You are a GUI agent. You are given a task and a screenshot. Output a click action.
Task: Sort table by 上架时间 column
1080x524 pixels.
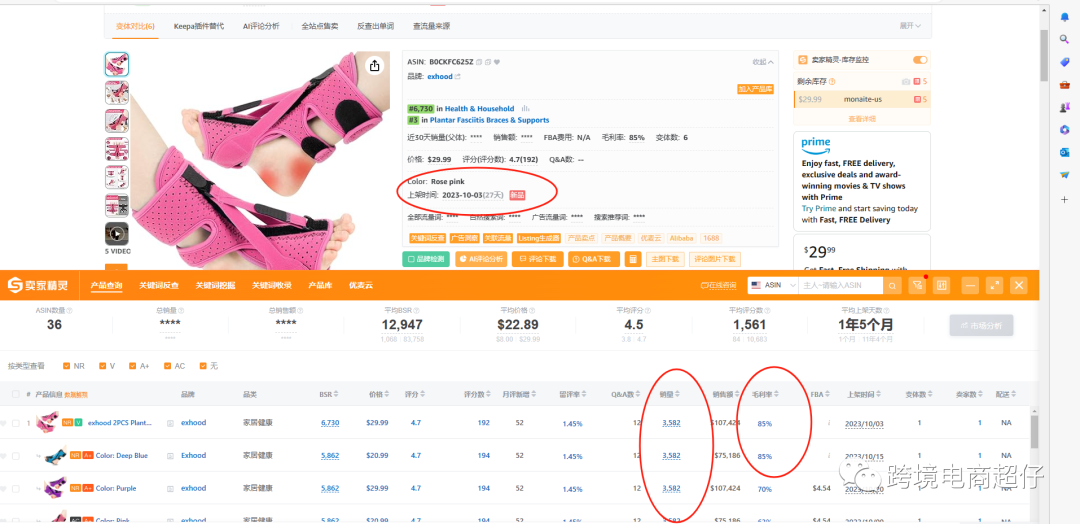(864, 395)
